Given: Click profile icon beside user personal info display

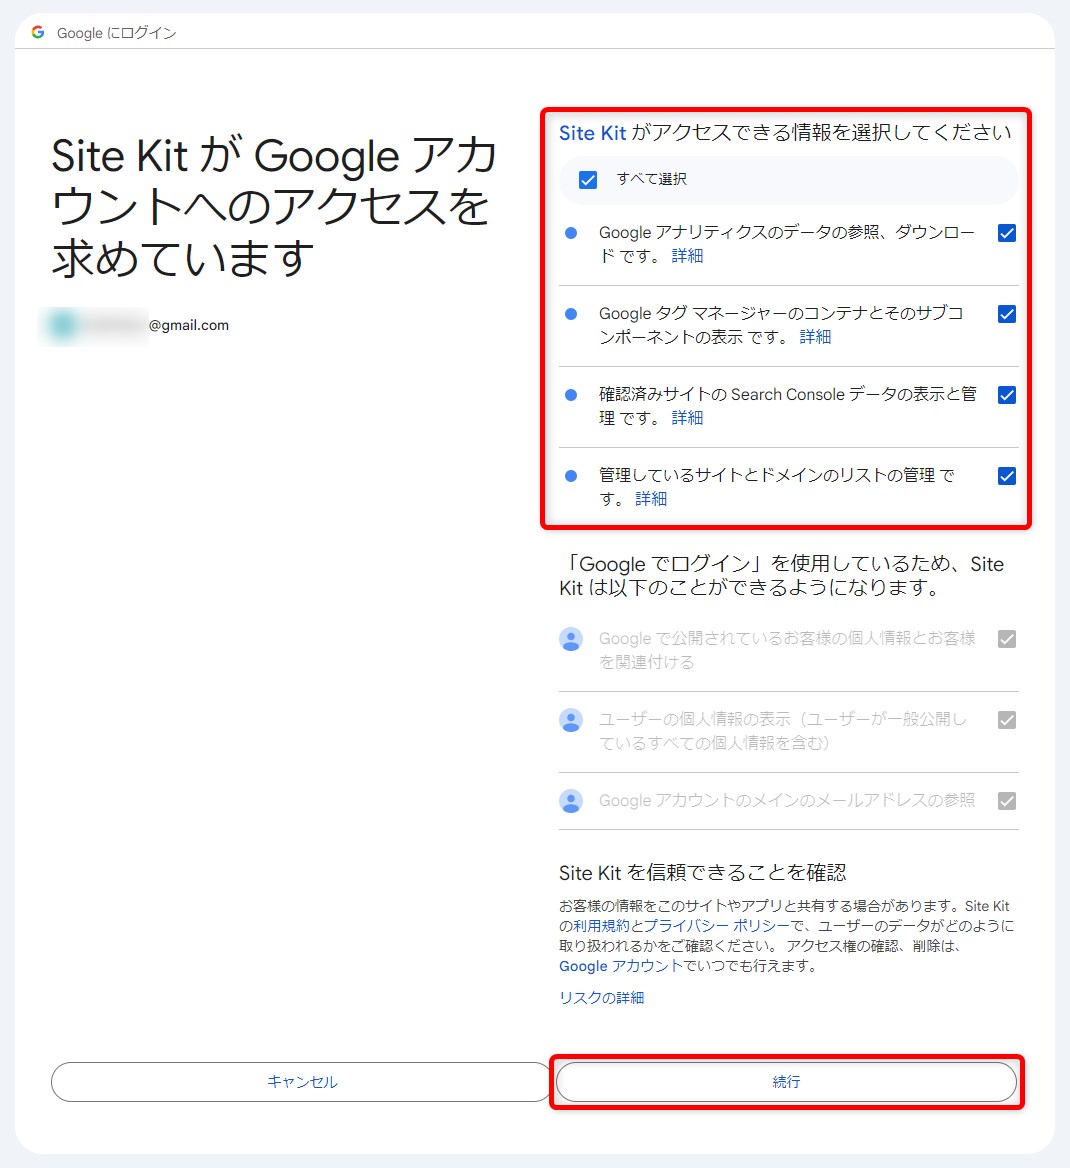Looking at the screenshot, I should pyautogui.click(x=571, y=720).
